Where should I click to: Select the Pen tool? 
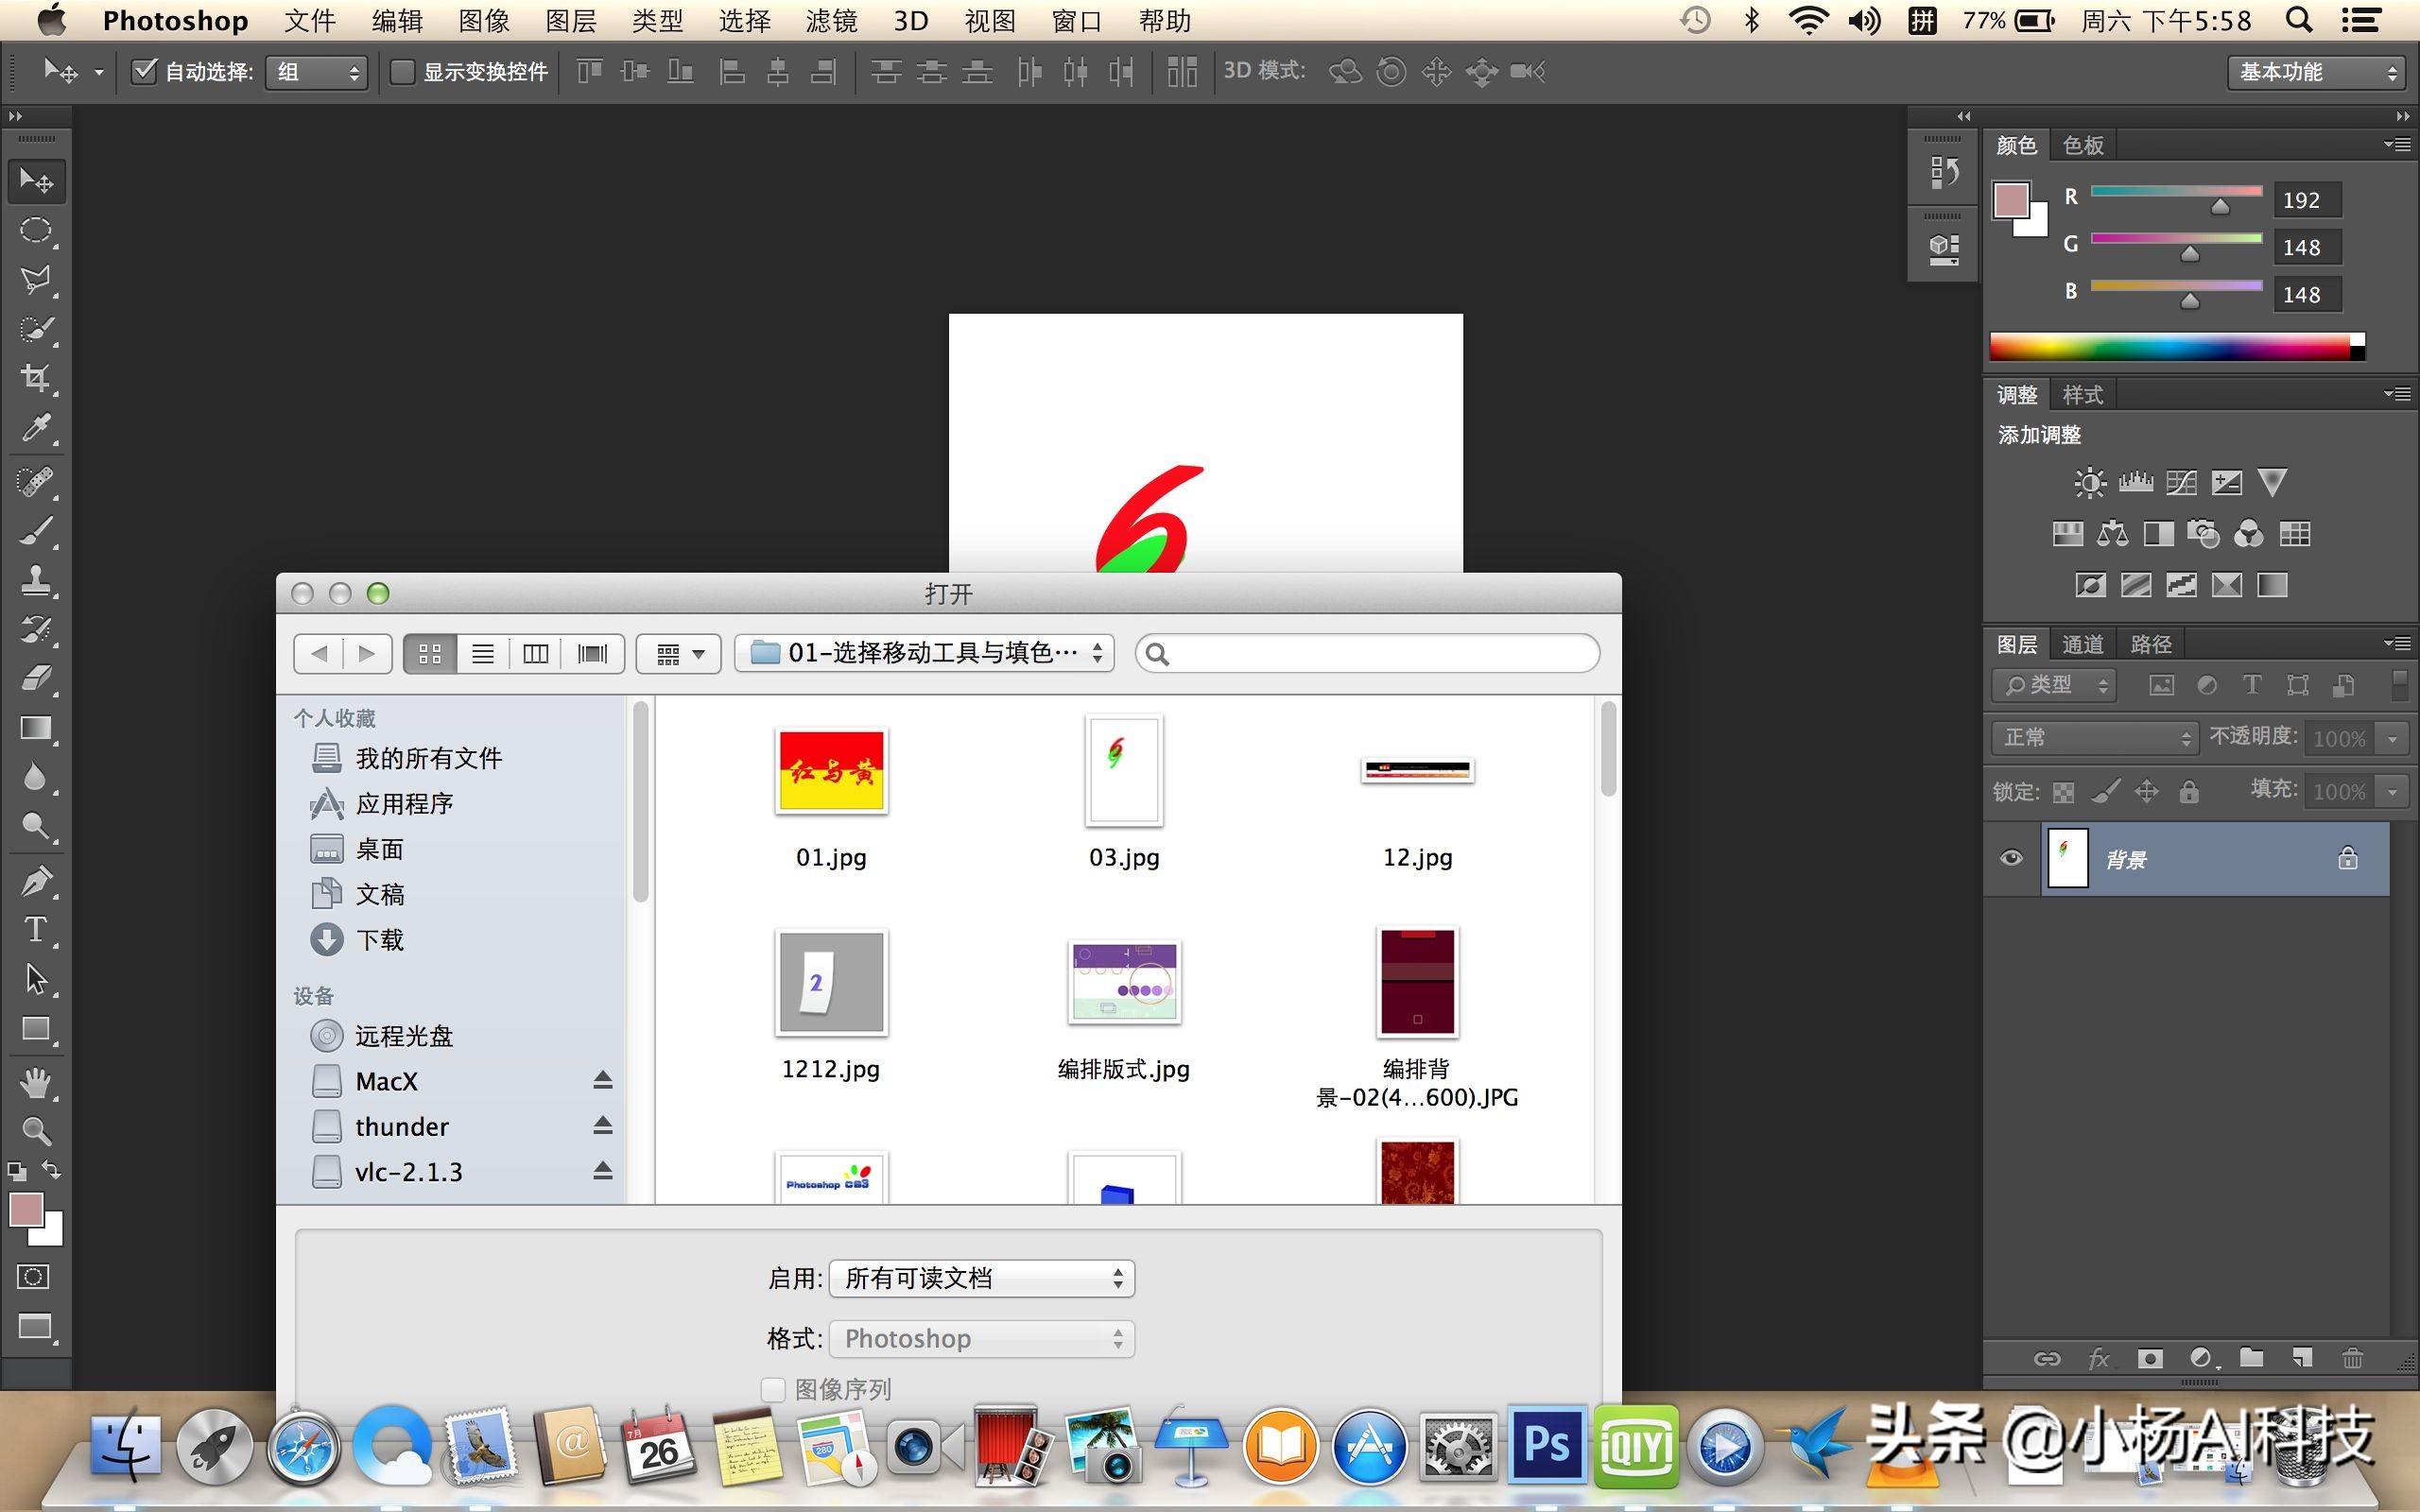(x=36, y=881)
